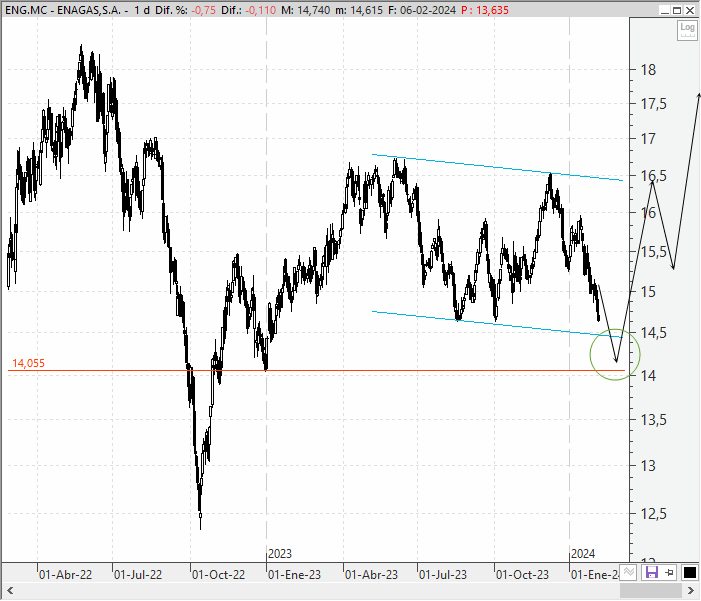Click the double-chevron expand icon
The image size is (701, 601).
[629, 572]
